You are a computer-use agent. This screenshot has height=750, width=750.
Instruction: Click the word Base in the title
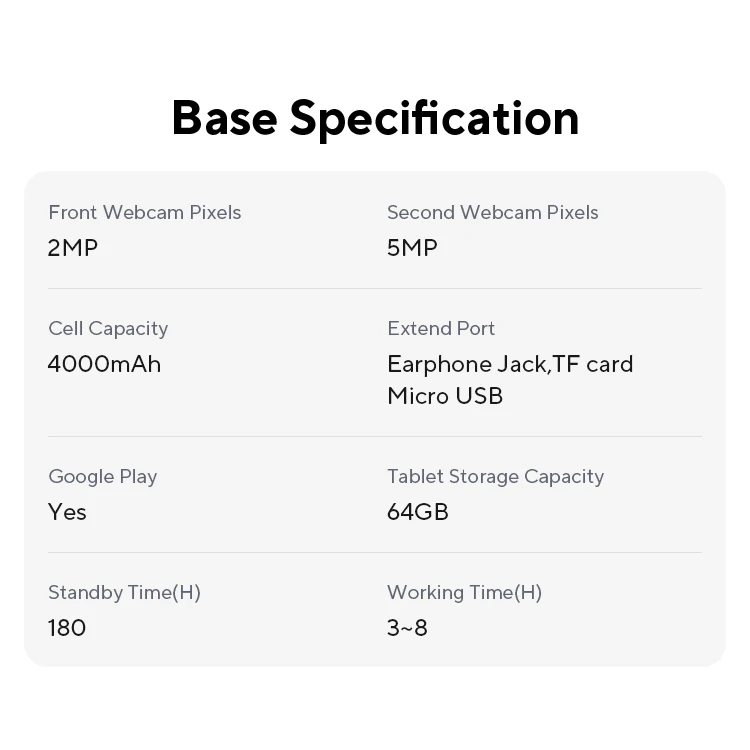pos(224,118)
